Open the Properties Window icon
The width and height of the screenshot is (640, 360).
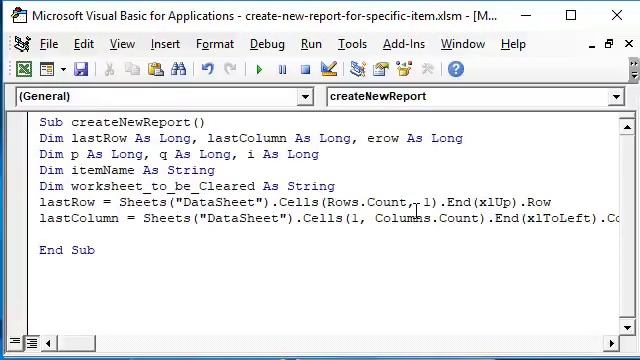381,69
